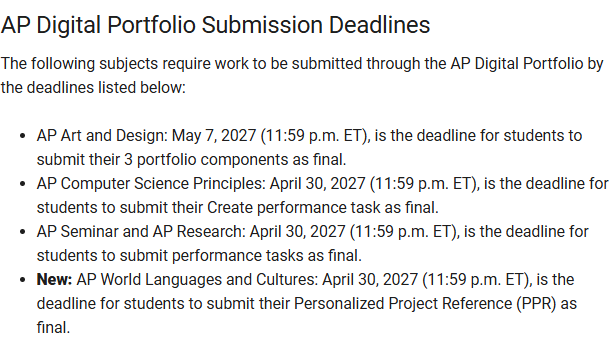Image resolution: width=612 pixels, height=364 pixels.
Task: Click the second bullet point marker
Action: coord(23,184)
